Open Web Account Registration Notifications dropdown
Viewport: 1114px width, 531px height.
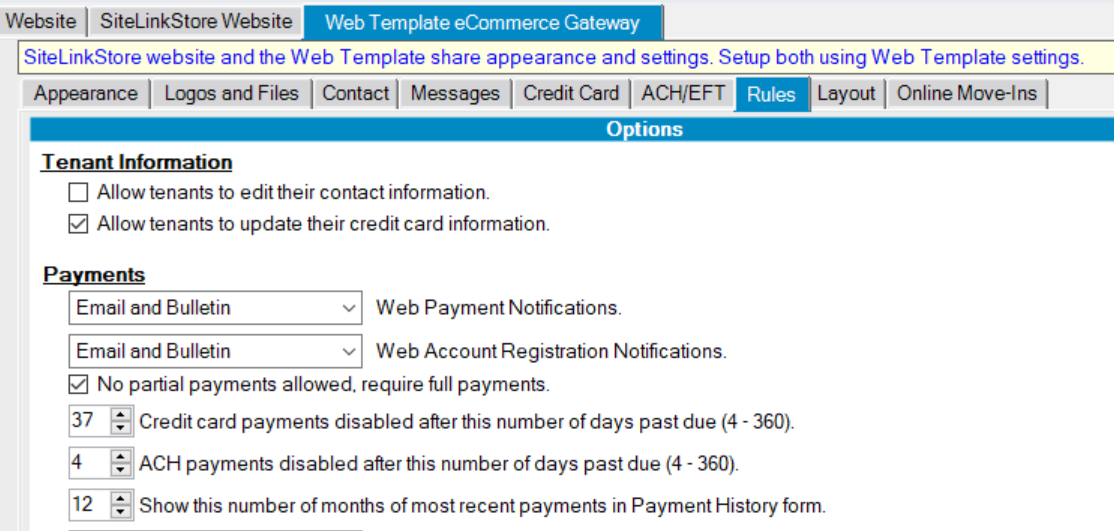(x=215, y=351)
